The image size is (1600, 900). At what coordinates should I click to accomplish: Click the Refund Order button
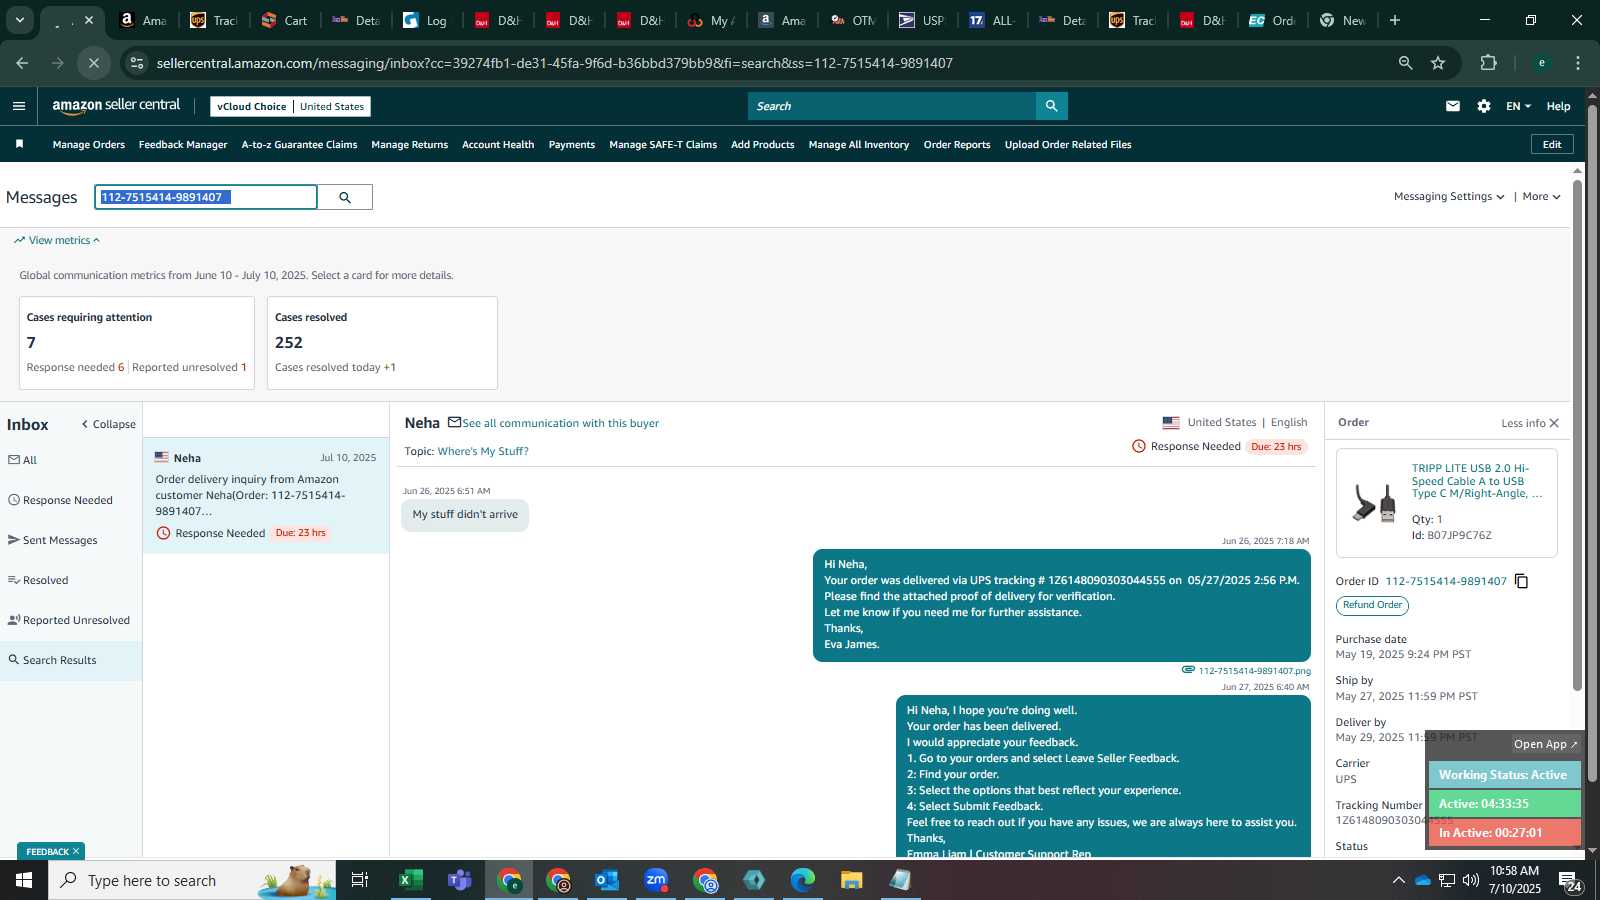pyautogui.click(x=1372, y=605)
